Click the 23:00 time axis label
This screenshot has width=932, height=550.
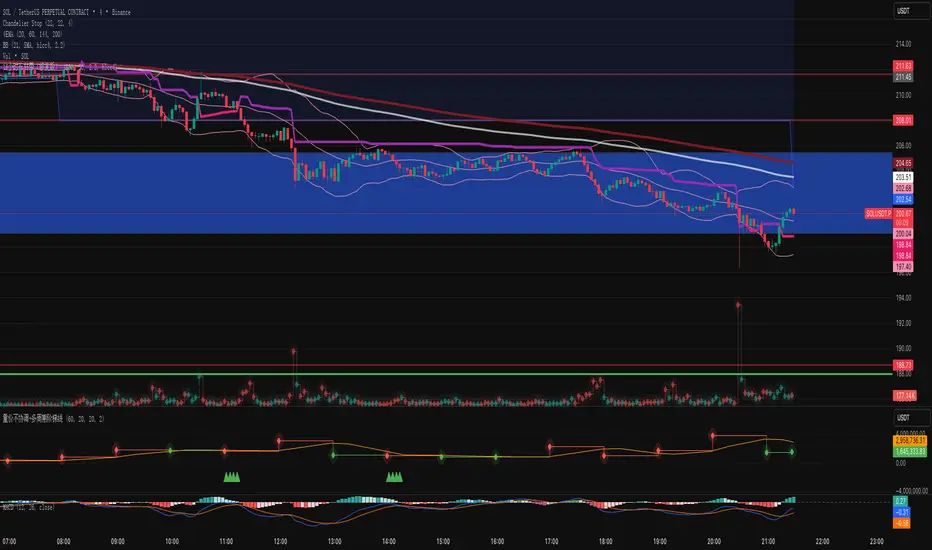pos(877,541)
